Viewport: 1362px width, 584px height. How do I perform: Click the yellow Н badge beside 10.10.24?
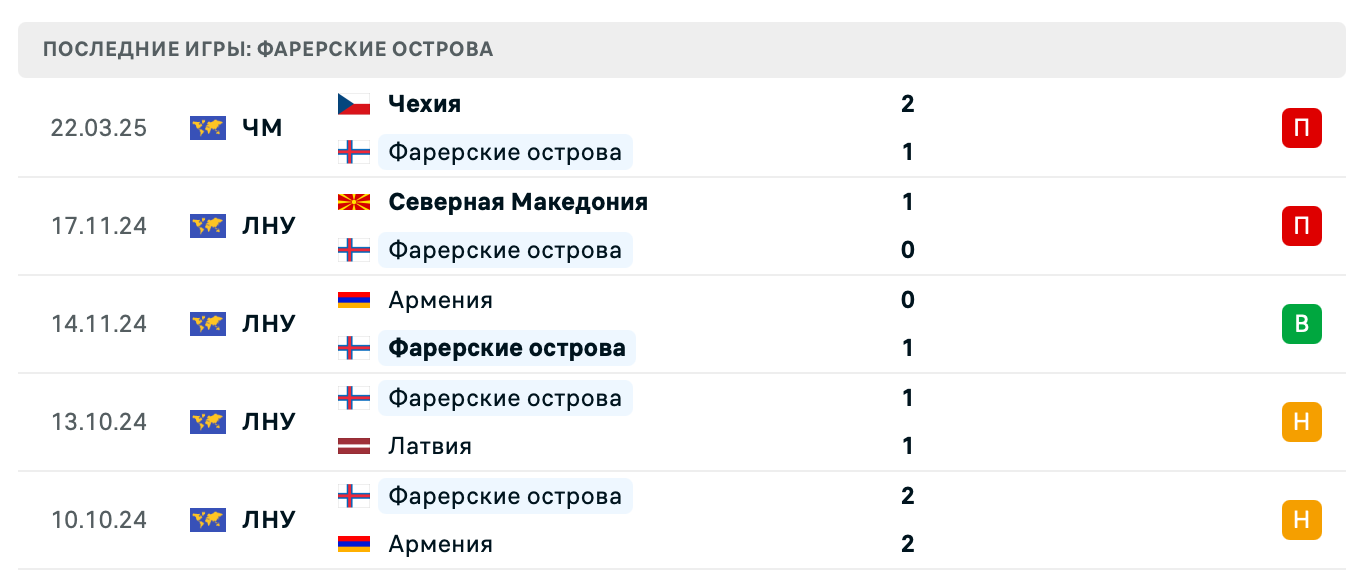tap(1301, 520)
